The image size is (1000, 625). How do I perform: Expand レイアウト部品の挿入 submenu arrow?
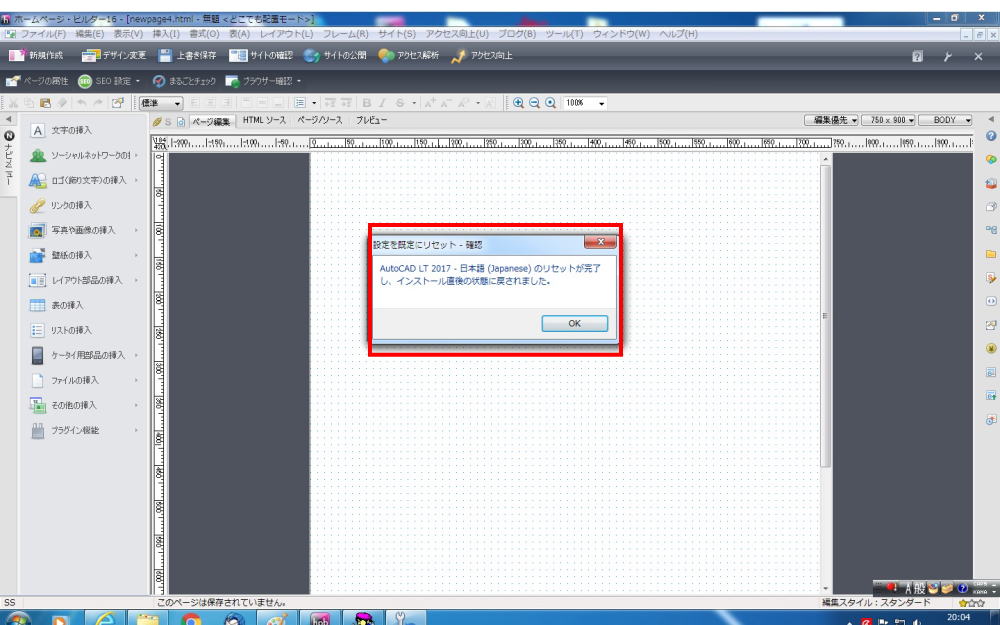[x=136, y=280]
